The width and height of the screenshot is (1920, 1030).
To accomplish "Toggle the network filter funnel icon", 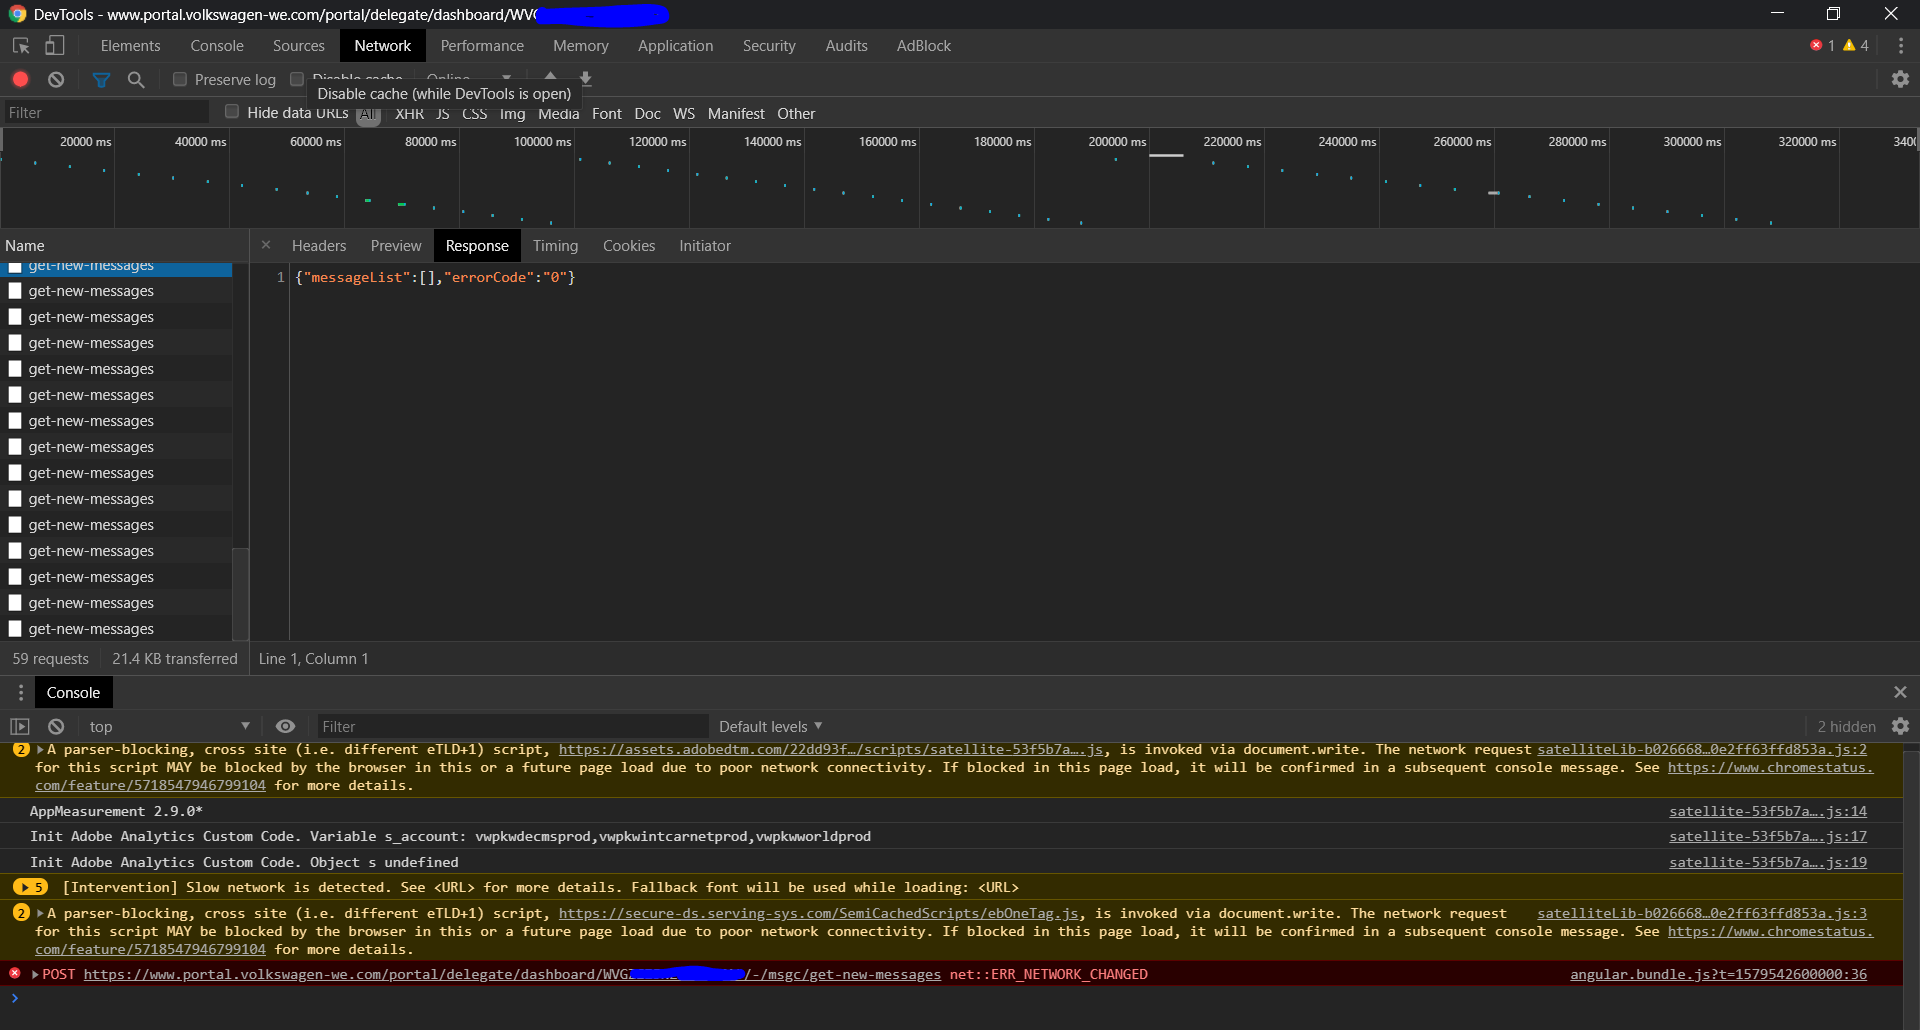I will (x=101, y=79).
